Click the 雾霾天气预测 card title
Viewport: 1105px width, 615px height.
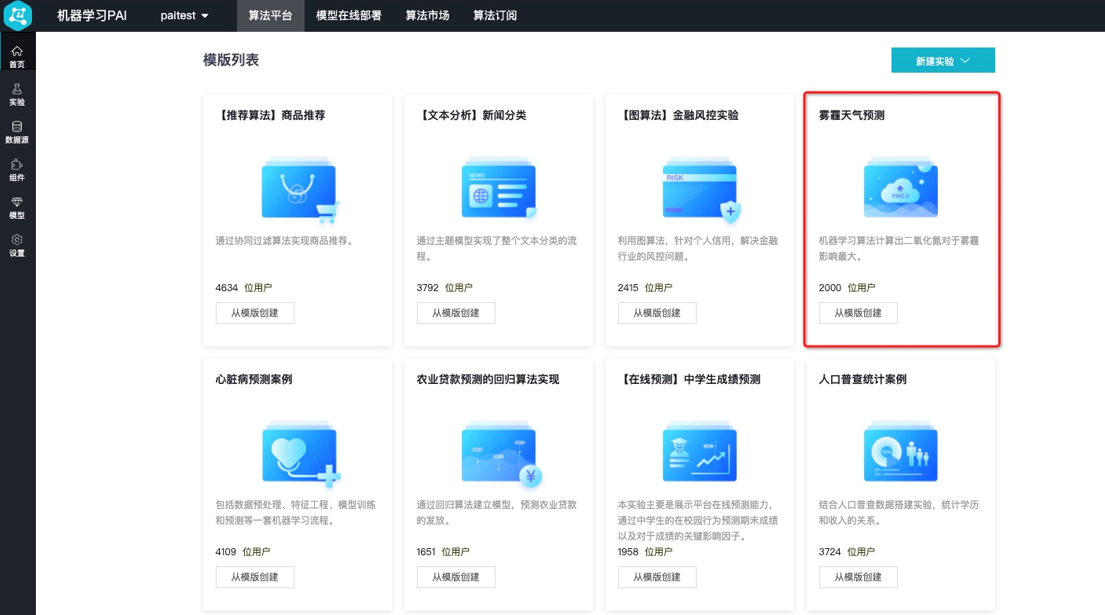[851, 115]
